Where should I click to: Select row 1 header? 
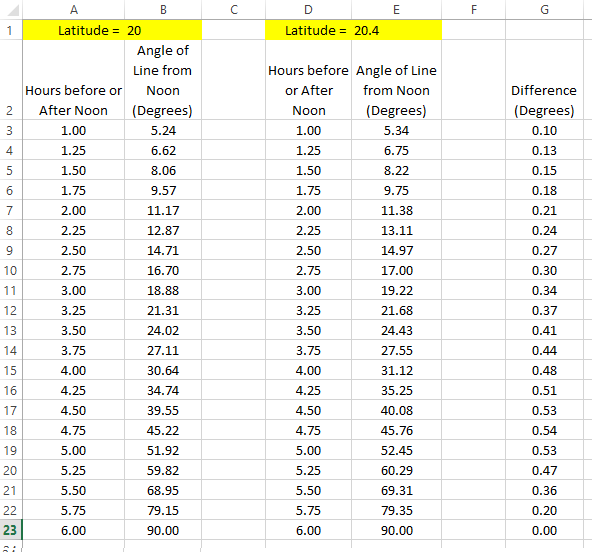pyautogui.click(x=11, y=30)
